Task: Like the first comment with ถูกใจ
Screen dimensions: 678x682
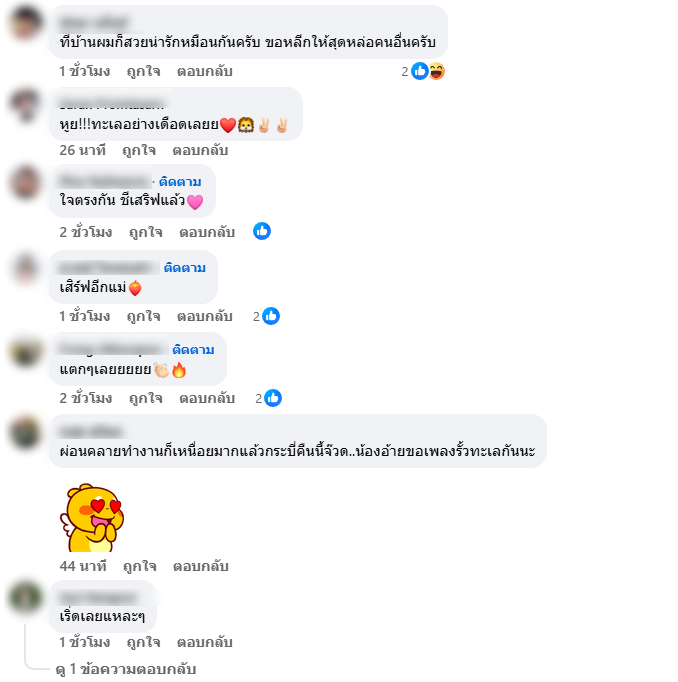Action: coord(143,71)
